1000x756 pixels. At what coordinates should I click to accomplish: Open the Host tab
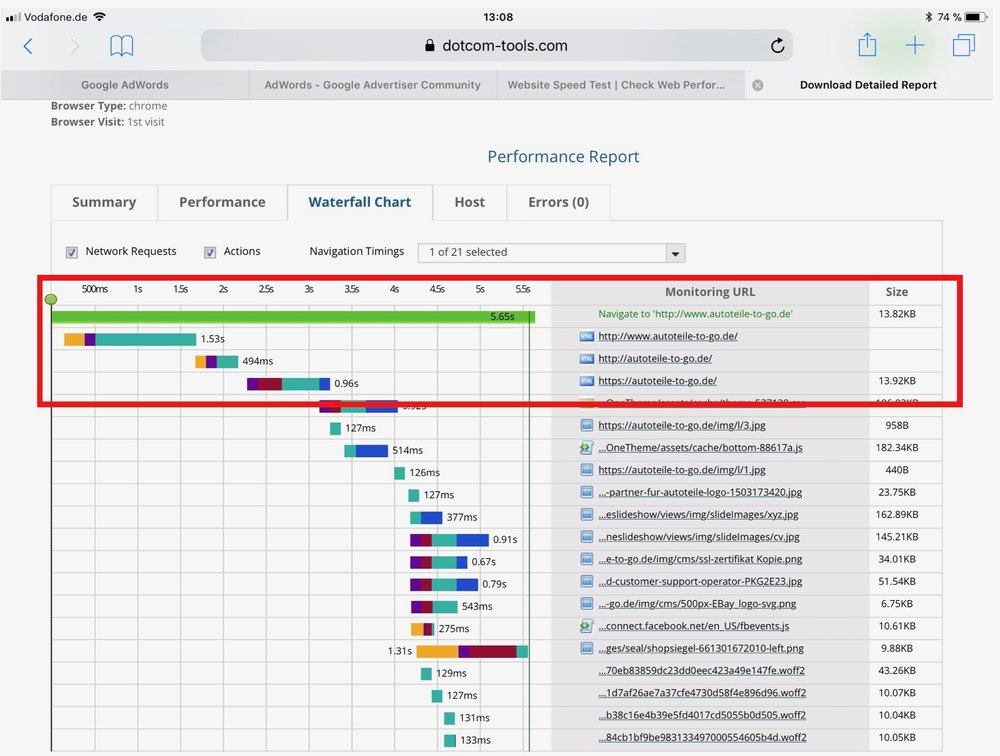469,202
